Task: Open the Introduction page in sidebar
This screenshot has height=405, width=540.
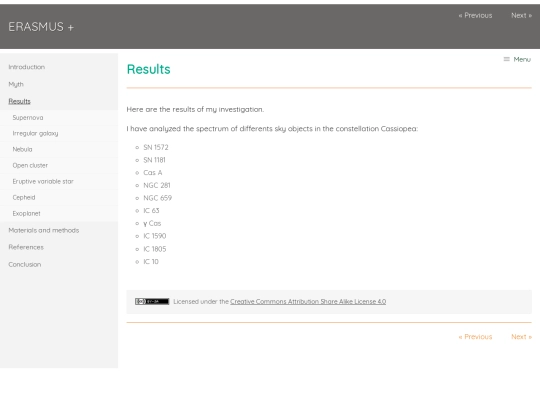Action: 27,67
